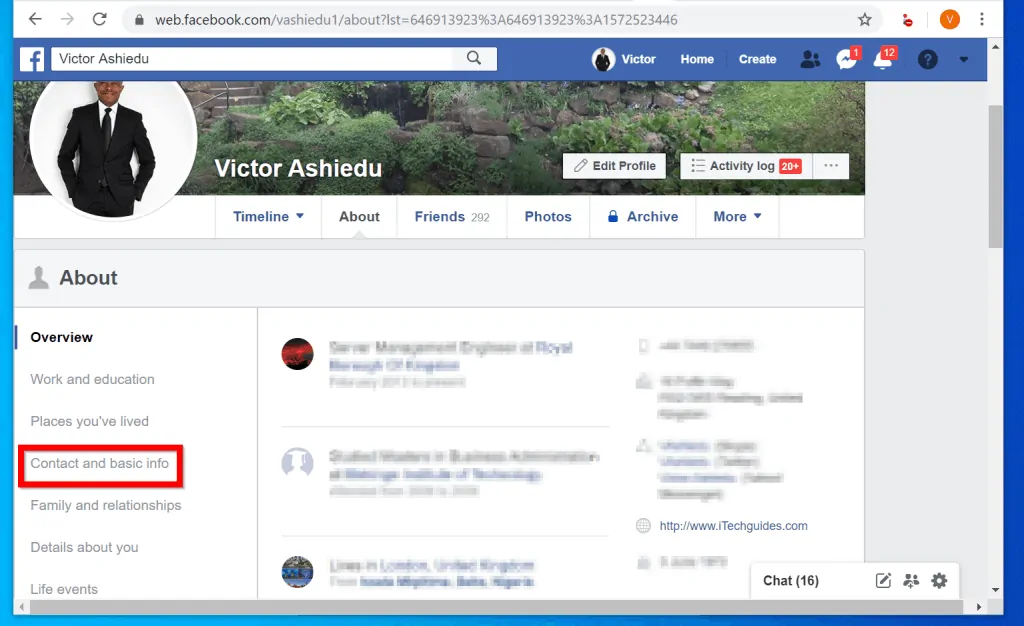1024x626 pixels.
Task: Click the red workplace logo thumbnail
Action: pyautogui.click(x=297, y=354)
